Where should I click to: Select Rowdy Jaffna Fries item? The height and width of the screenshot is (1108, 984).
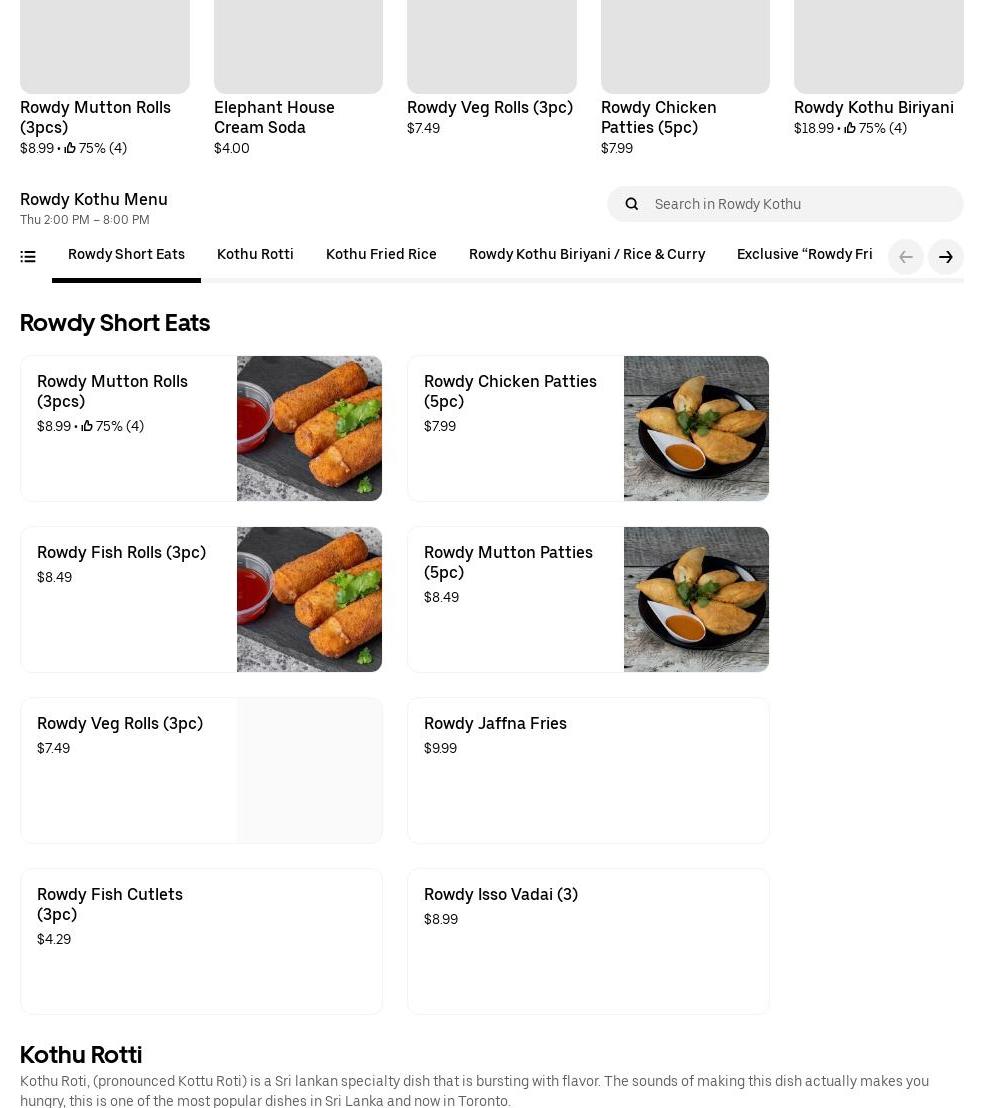tap(588, 770)
